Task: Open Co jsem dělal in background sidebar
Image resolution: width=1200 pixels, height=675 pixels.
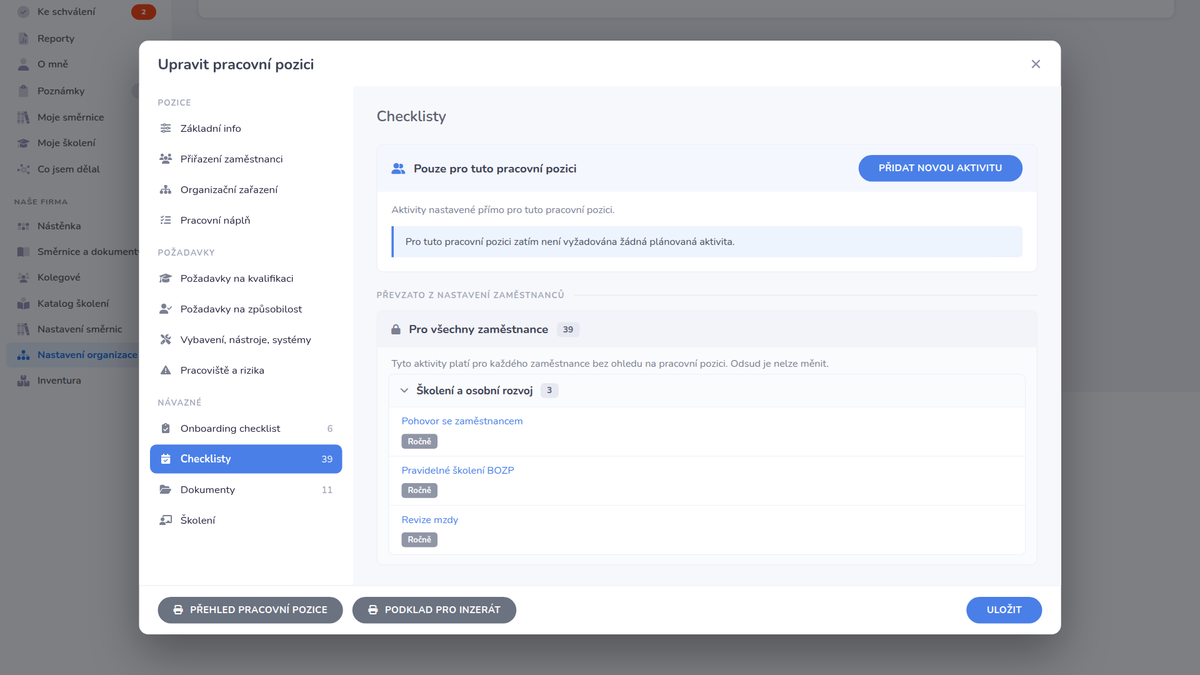Action: click(x=68, y=169)
